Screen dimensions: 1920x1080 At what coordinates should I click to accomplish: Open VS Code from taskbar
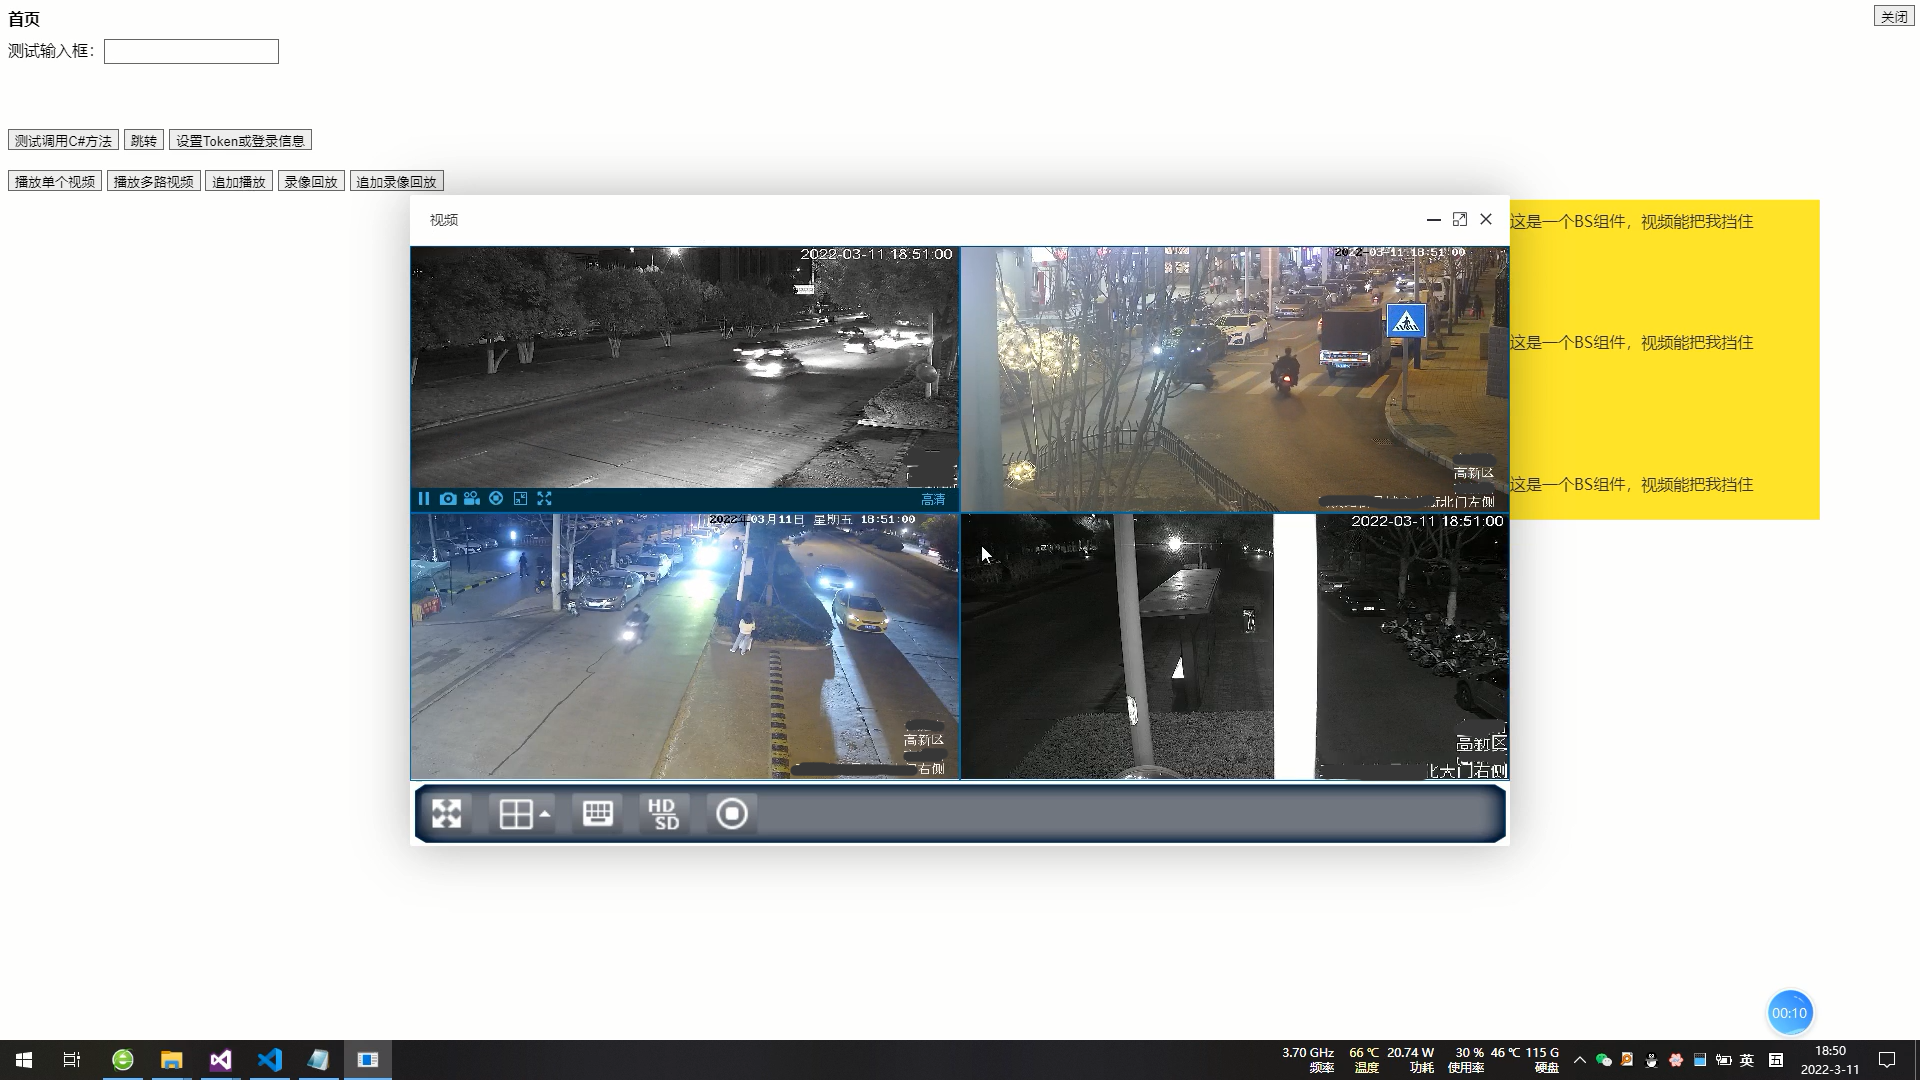pyautogui.click(x=270, y=1060)
